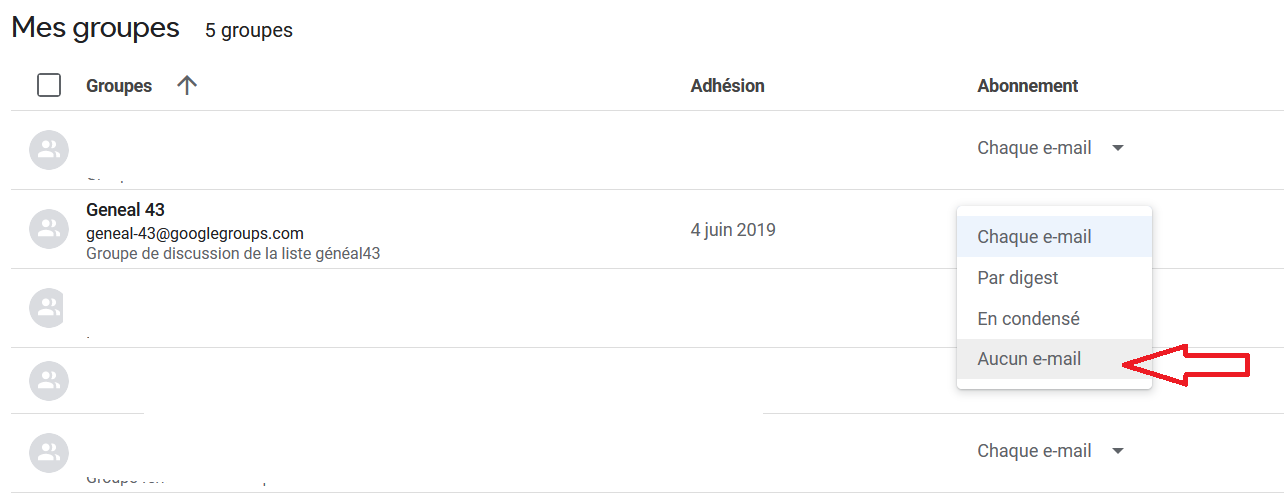Viewport: 1284px width, 493px height.
Task: Select the Aucun e-mail option
Action: pos(1029,359)
